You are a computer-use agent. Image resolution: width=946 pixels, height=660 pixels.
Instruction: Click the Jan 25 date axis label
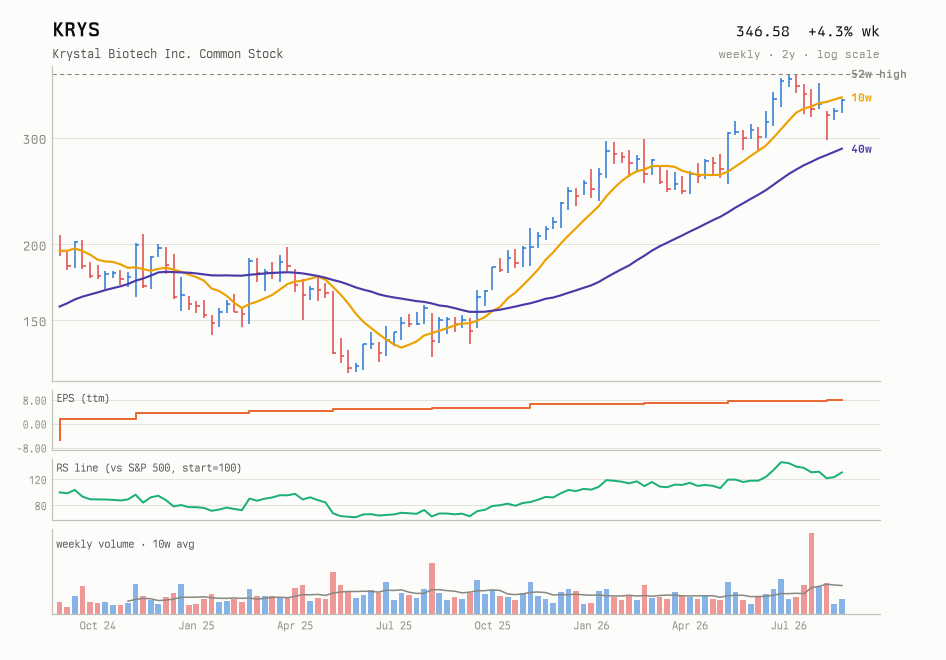[196, 626]
